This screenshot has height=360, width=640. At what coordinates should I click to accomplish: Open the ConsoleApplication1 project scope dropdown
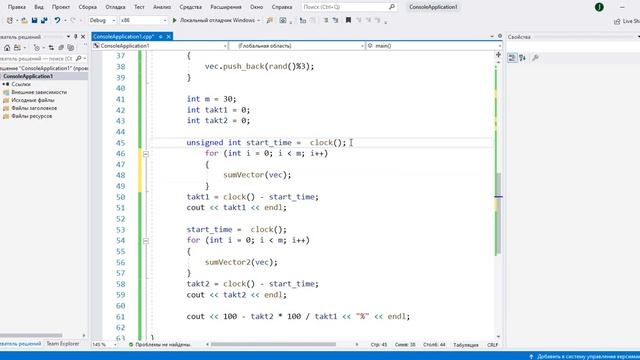pyautogui.click(x=160, y=46)
